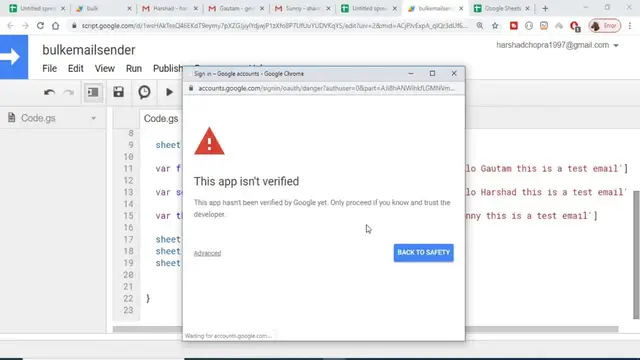
Task: Click the Code.gs file icon in the sidebar
Action: tap(12, 118)
